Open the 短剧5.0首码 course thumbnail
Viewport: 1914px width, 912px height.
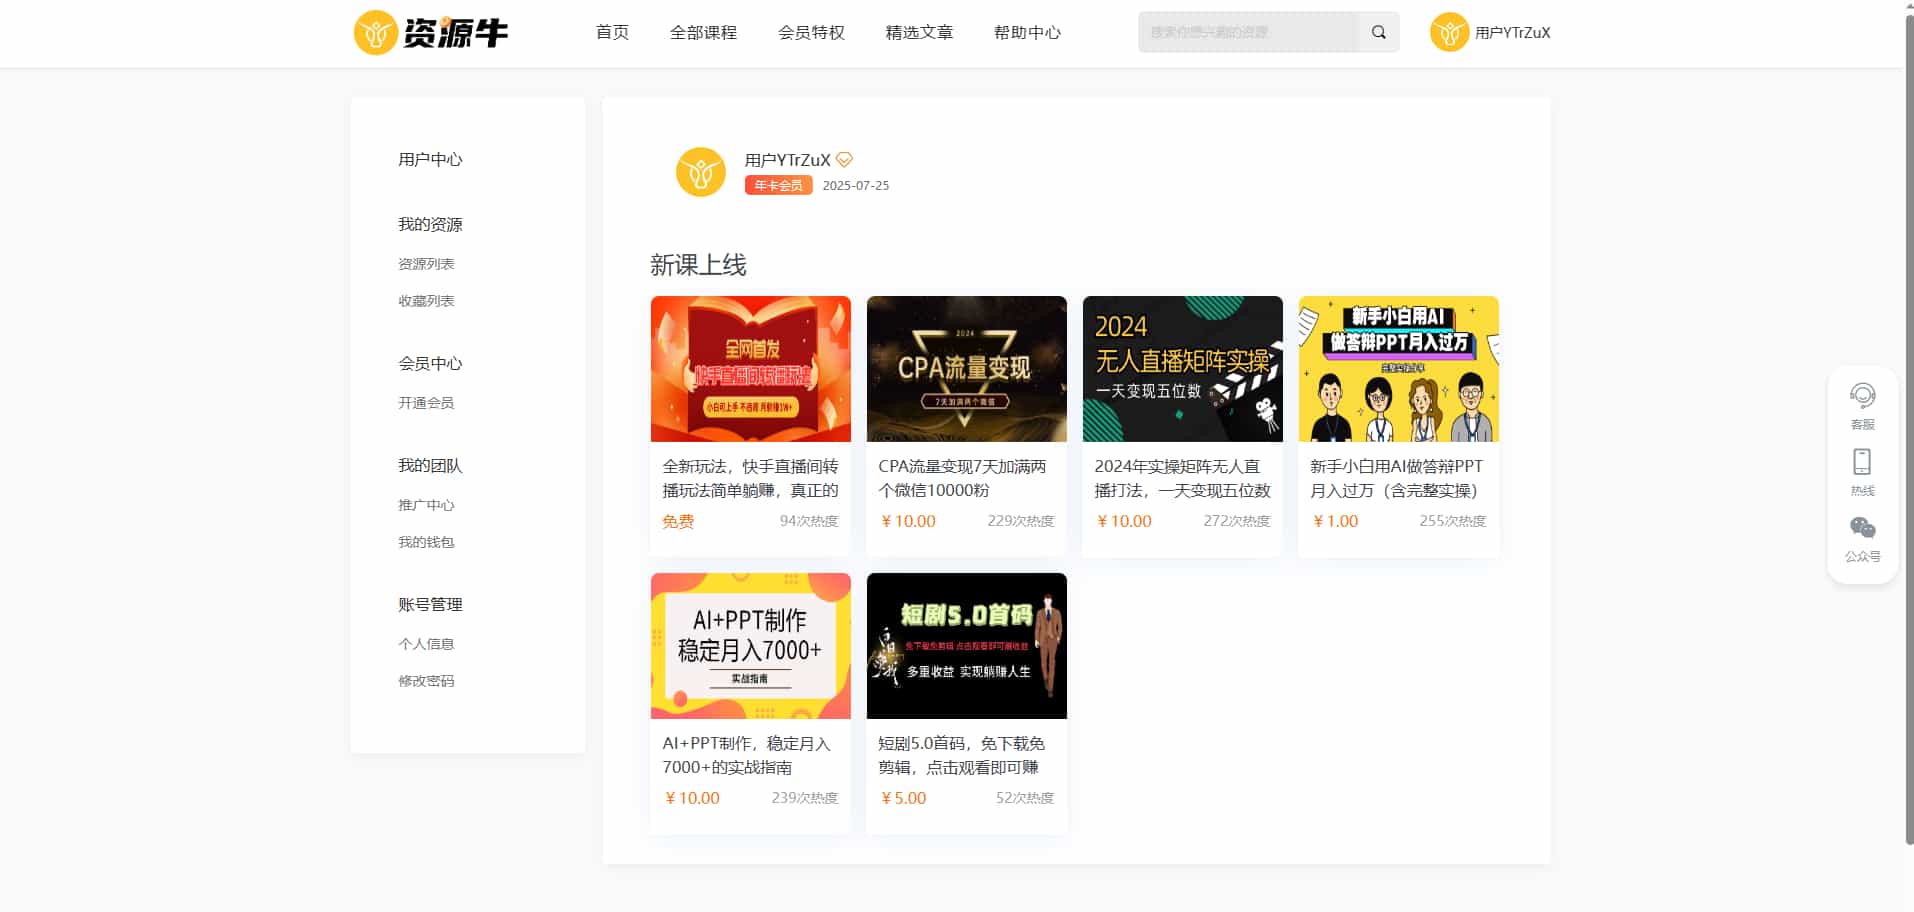click(x=966, y=646)
